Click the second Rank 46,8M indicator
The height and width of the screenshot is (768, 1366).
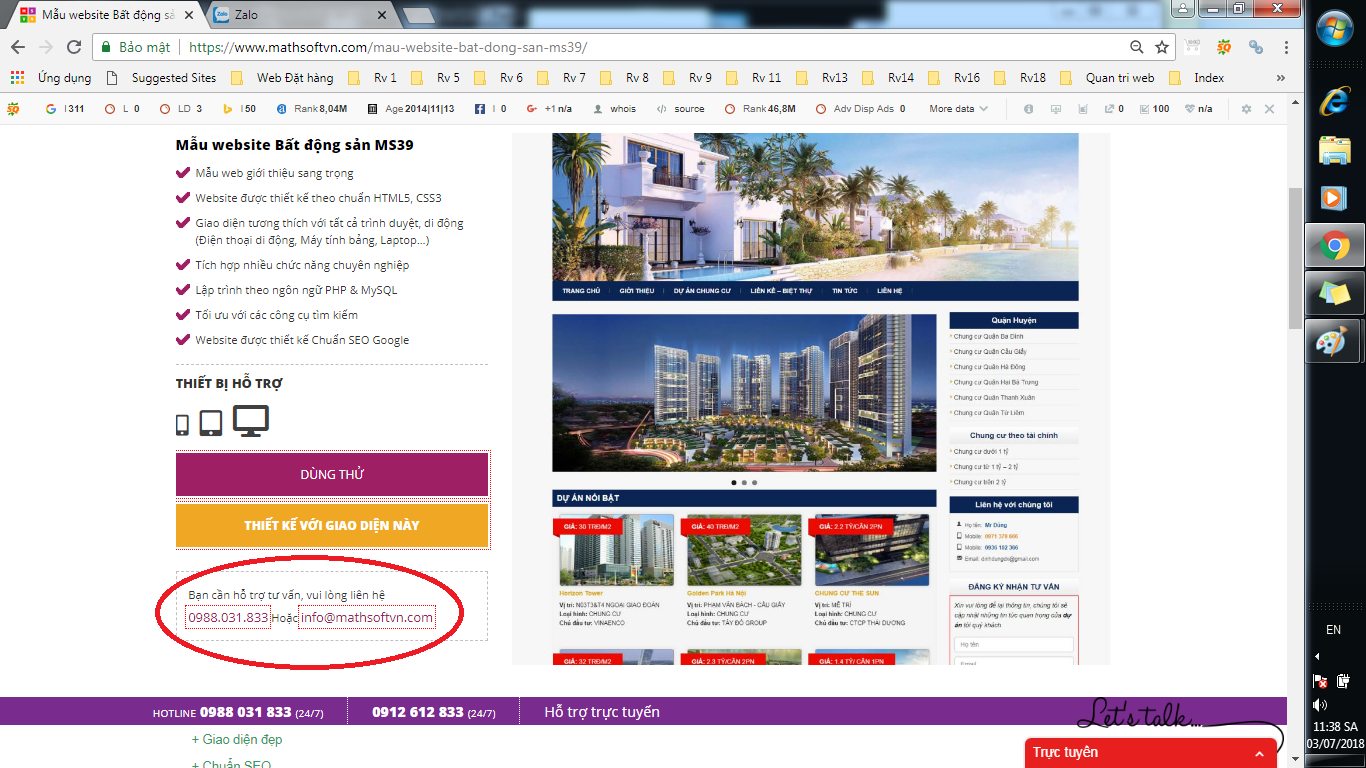click(x=760, y=109)
